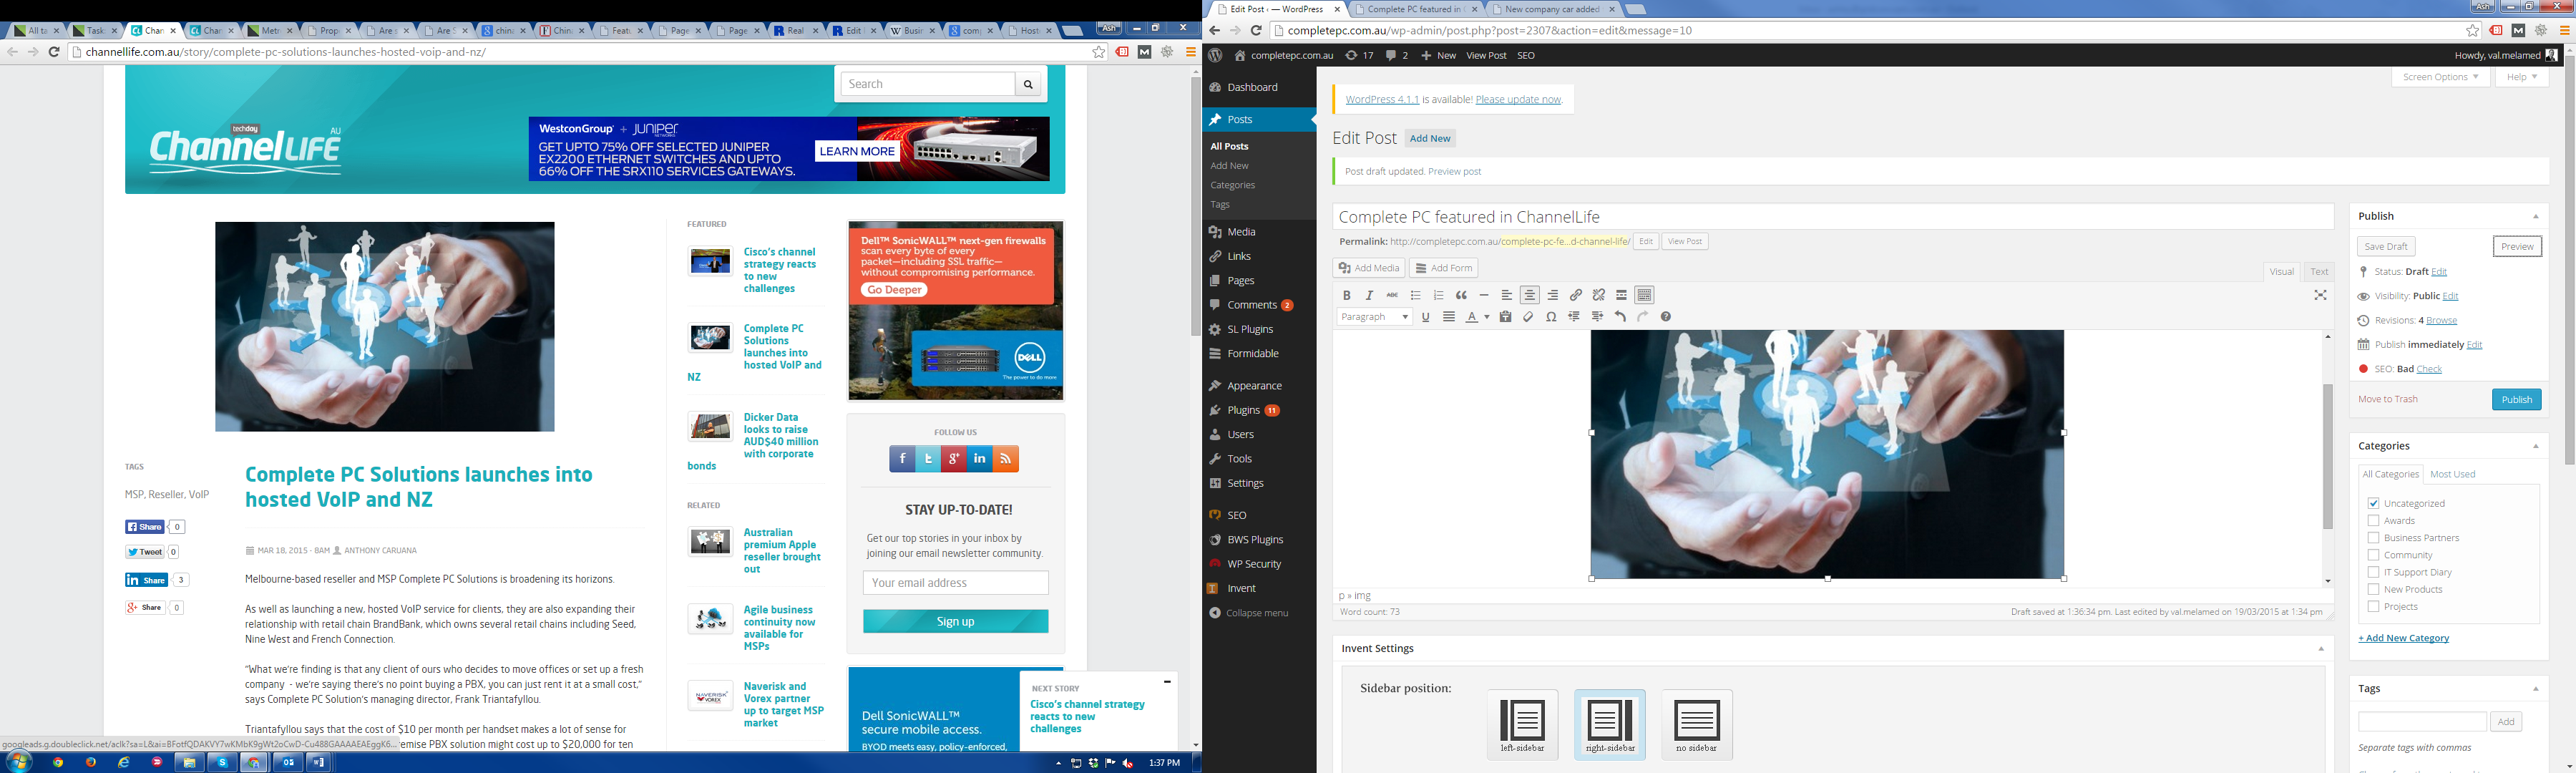Collapse the Invent Settings panel
The width and height of the screenshot is (2576, 773).
[x=2321, y=649]
